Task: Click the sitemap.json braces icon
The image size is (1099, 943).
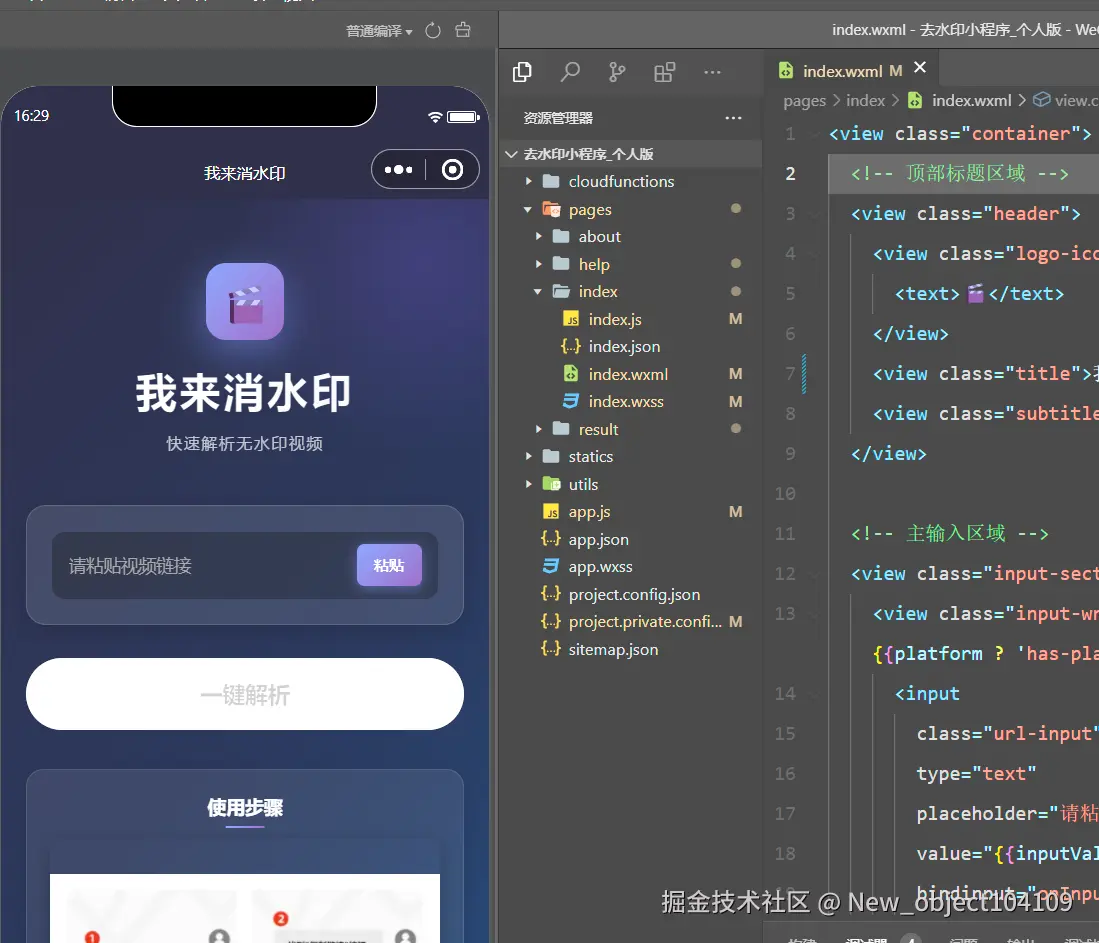Action: pos(551,649)
